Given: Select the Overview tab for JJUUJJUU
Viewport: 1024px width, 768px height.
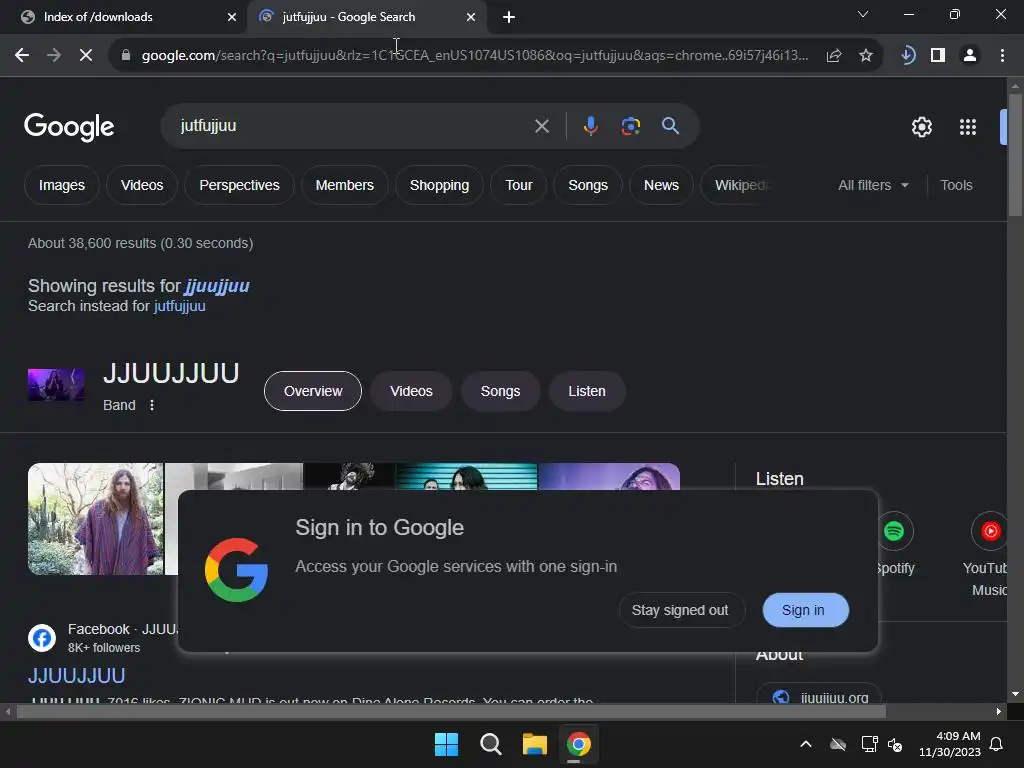Looking at the screenshot, I should pyautogui.click(x=313, y=391).
